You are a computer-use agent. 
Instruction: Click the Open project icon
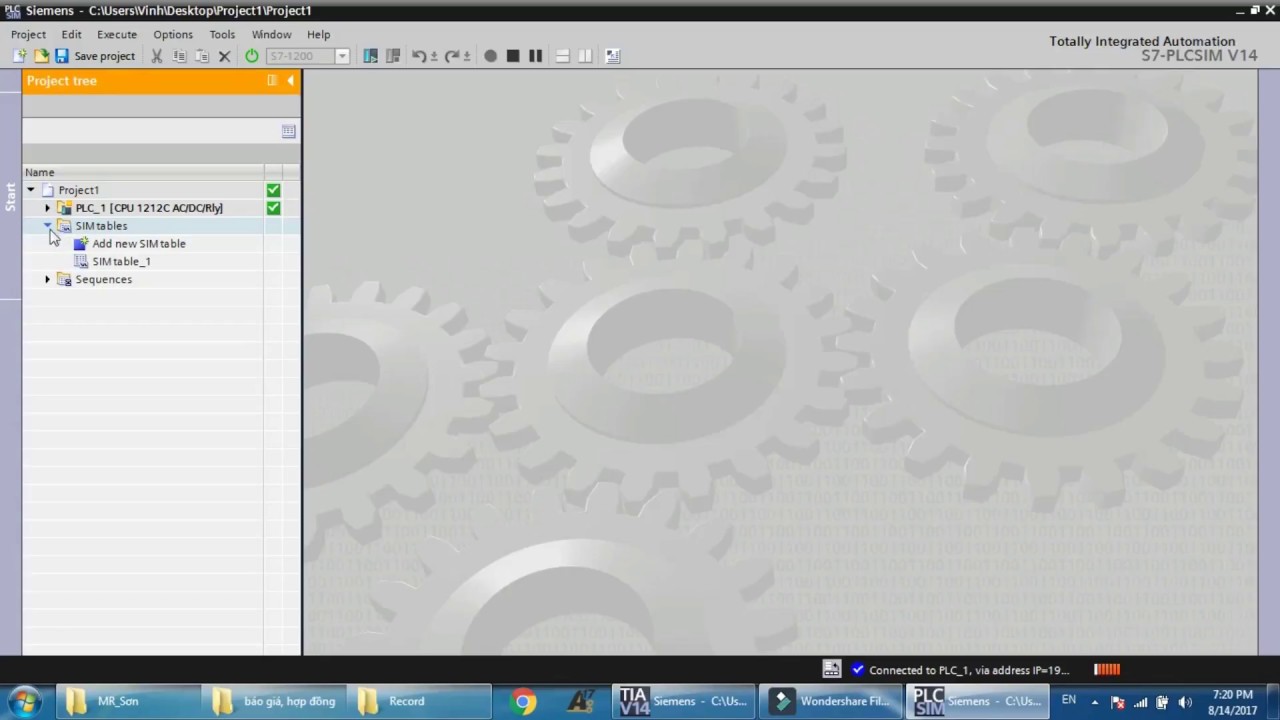click(x=41, y=56)
